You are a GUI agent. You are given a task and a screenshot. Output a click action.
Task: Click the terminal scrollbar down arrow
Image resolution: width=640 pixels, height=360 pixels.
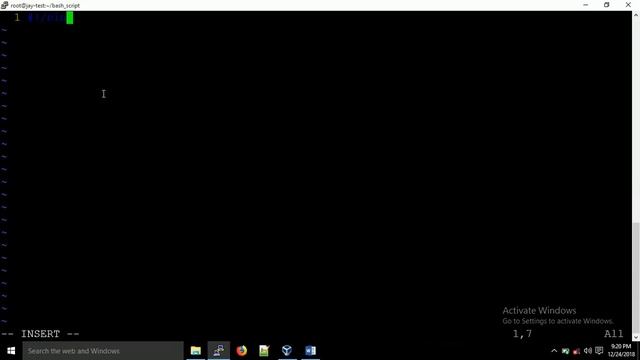(636, 338)
